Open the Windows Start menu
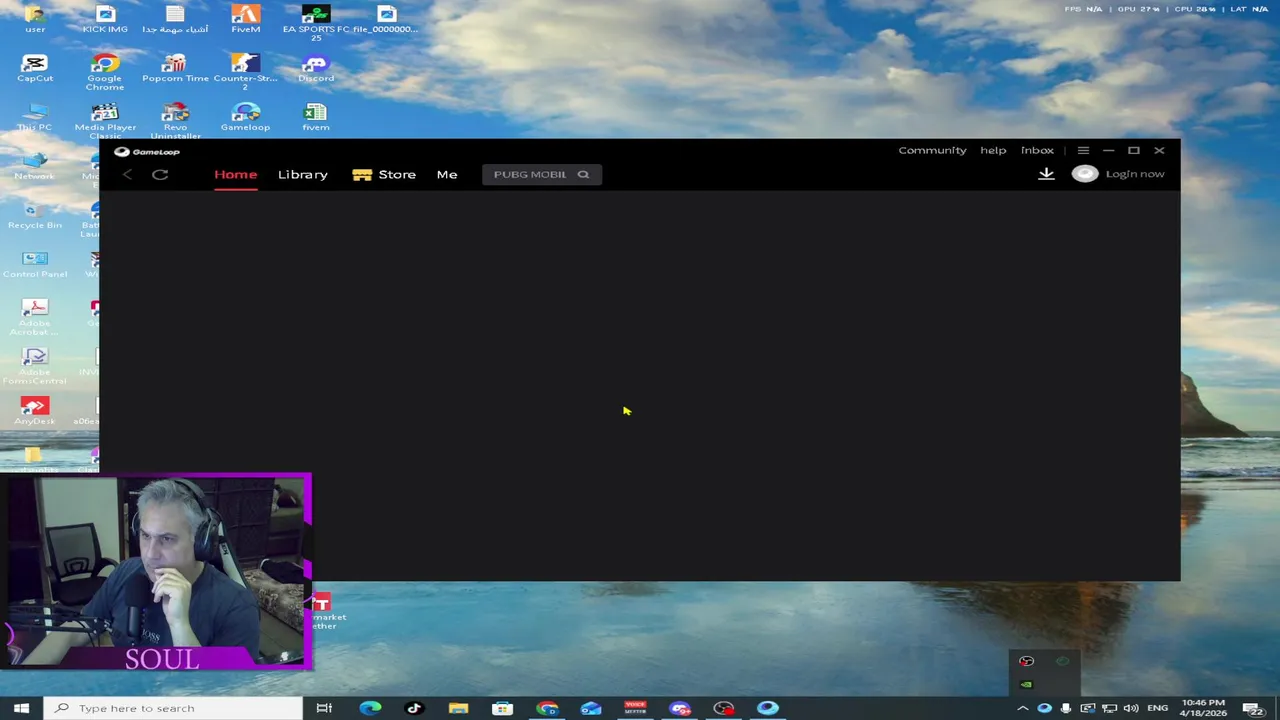This screenshot has width=1280, height=720. [x=21, y=708]
